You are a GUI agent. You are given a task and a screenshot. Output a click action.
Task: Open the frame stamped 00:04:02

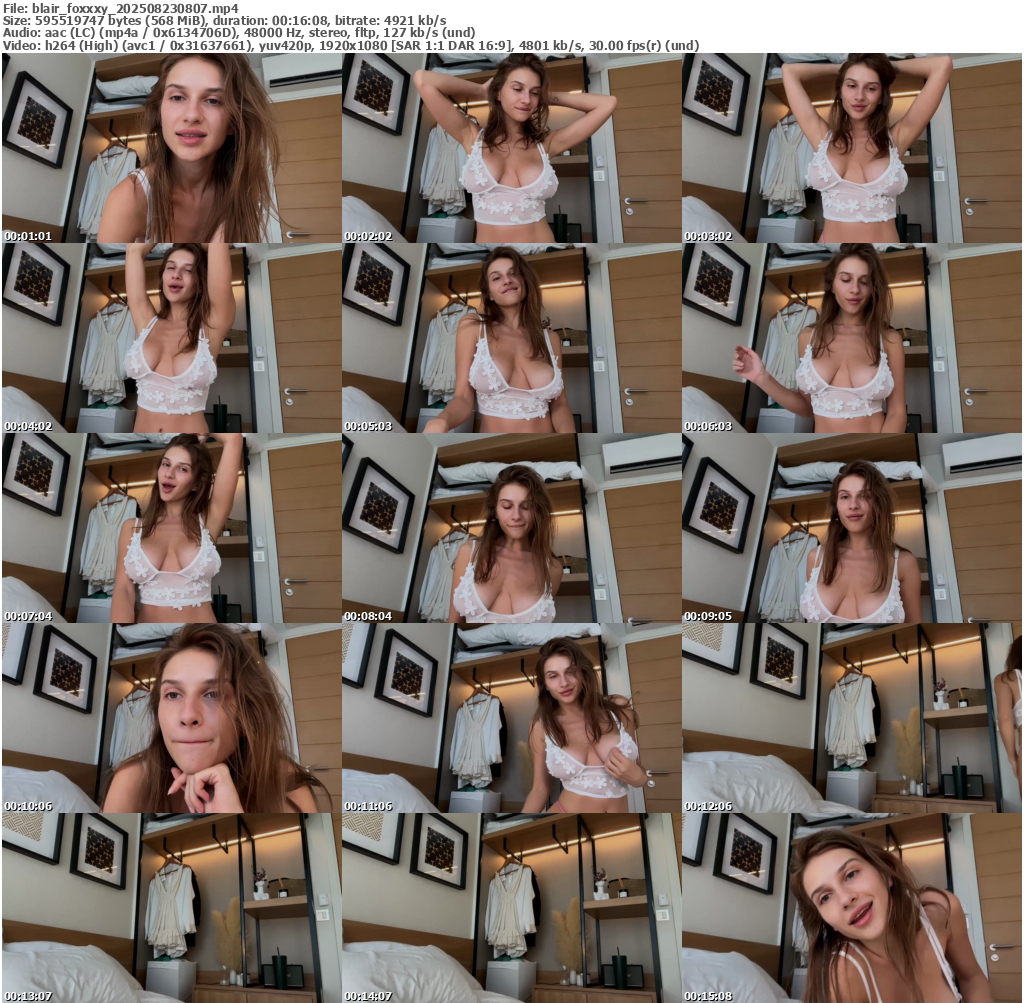coord(172,338)
